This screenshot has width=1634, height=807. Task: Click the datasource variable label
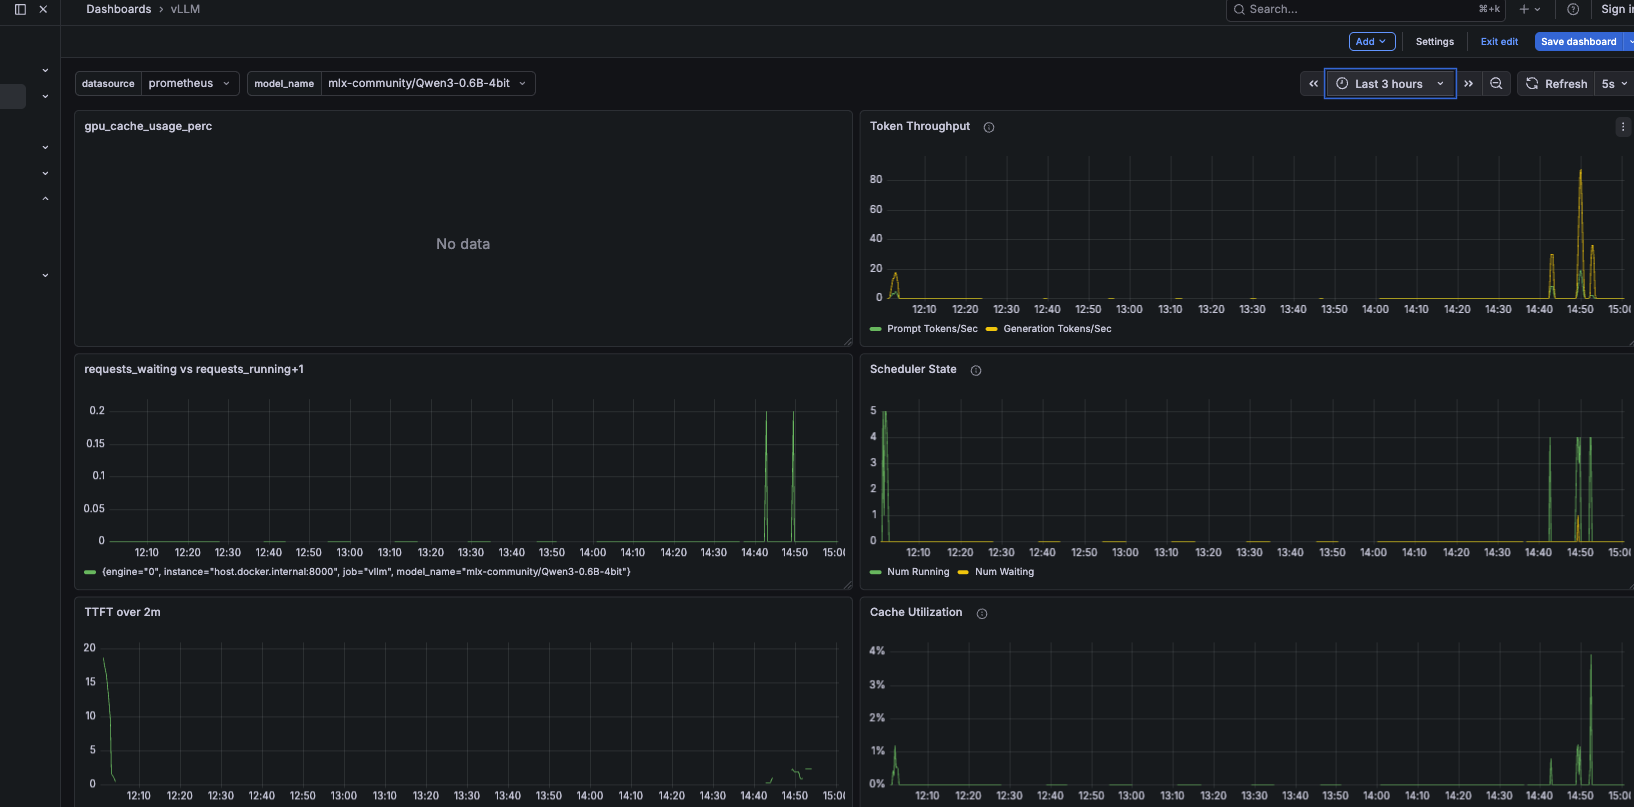tap(108, 83)
